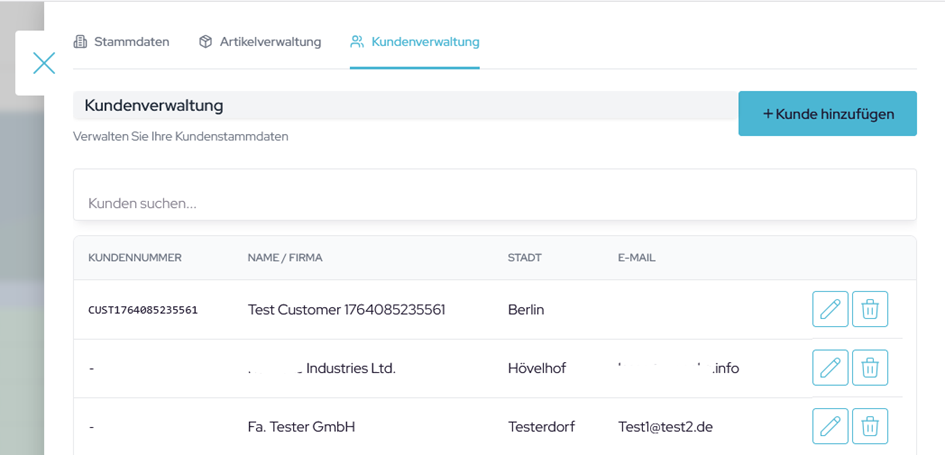This screenshot has width=945, height=455.
Task: Click the Kundennummer column header
Action: pyautogui.click(x=135, y=258)
